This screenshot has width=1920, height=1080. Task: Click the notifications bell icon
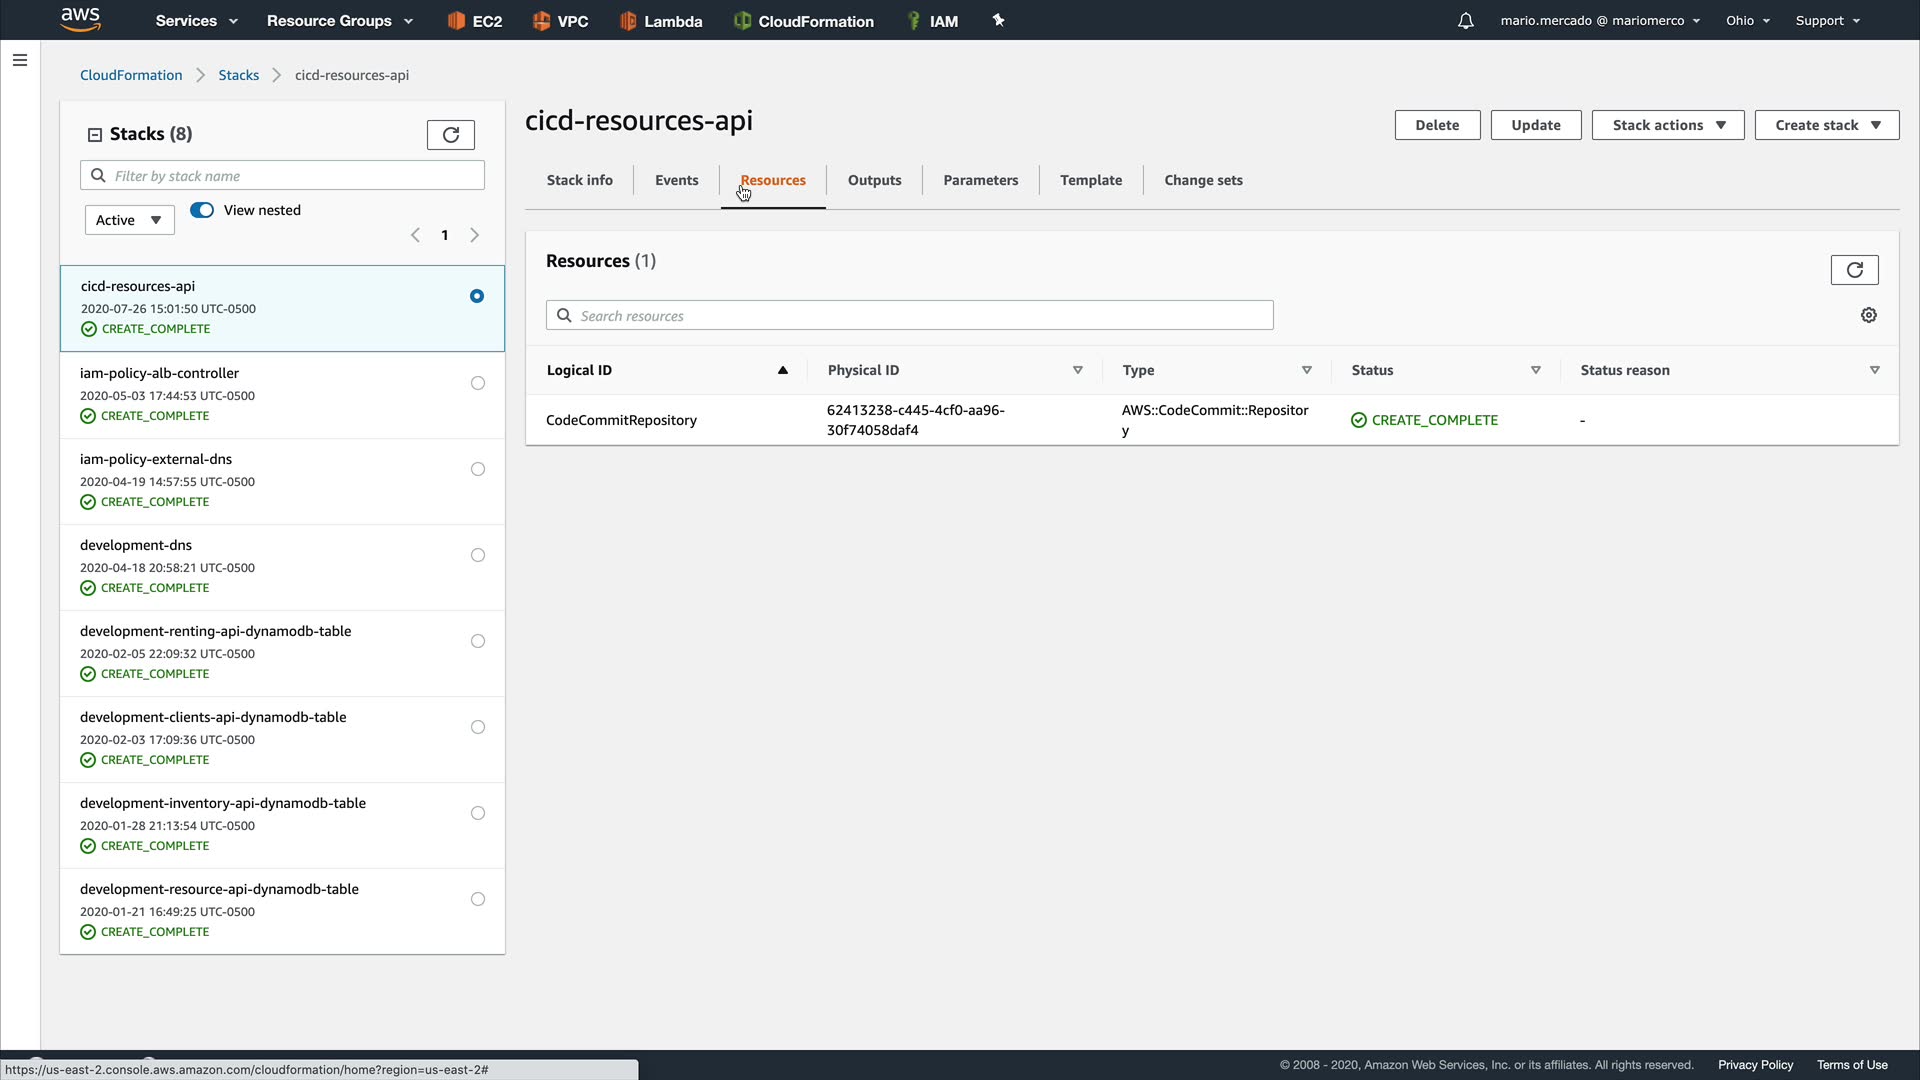[x=1465, y=21]
